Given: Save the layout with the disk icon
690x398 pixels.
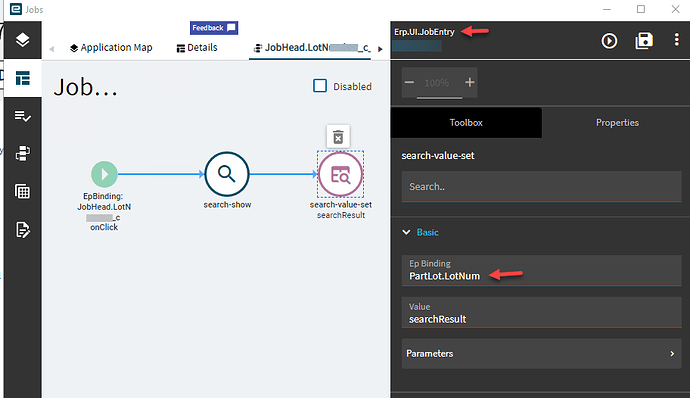Looking at the screenshot, I should point(644,41).
